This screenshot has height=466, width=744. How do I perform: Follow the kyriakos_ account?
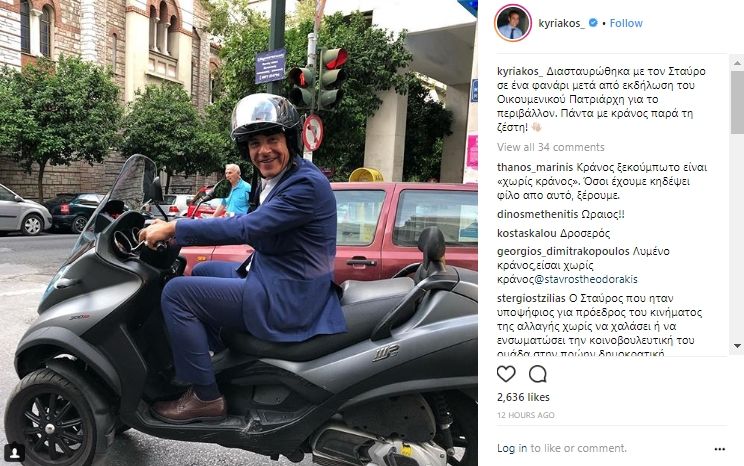point(626,23)
